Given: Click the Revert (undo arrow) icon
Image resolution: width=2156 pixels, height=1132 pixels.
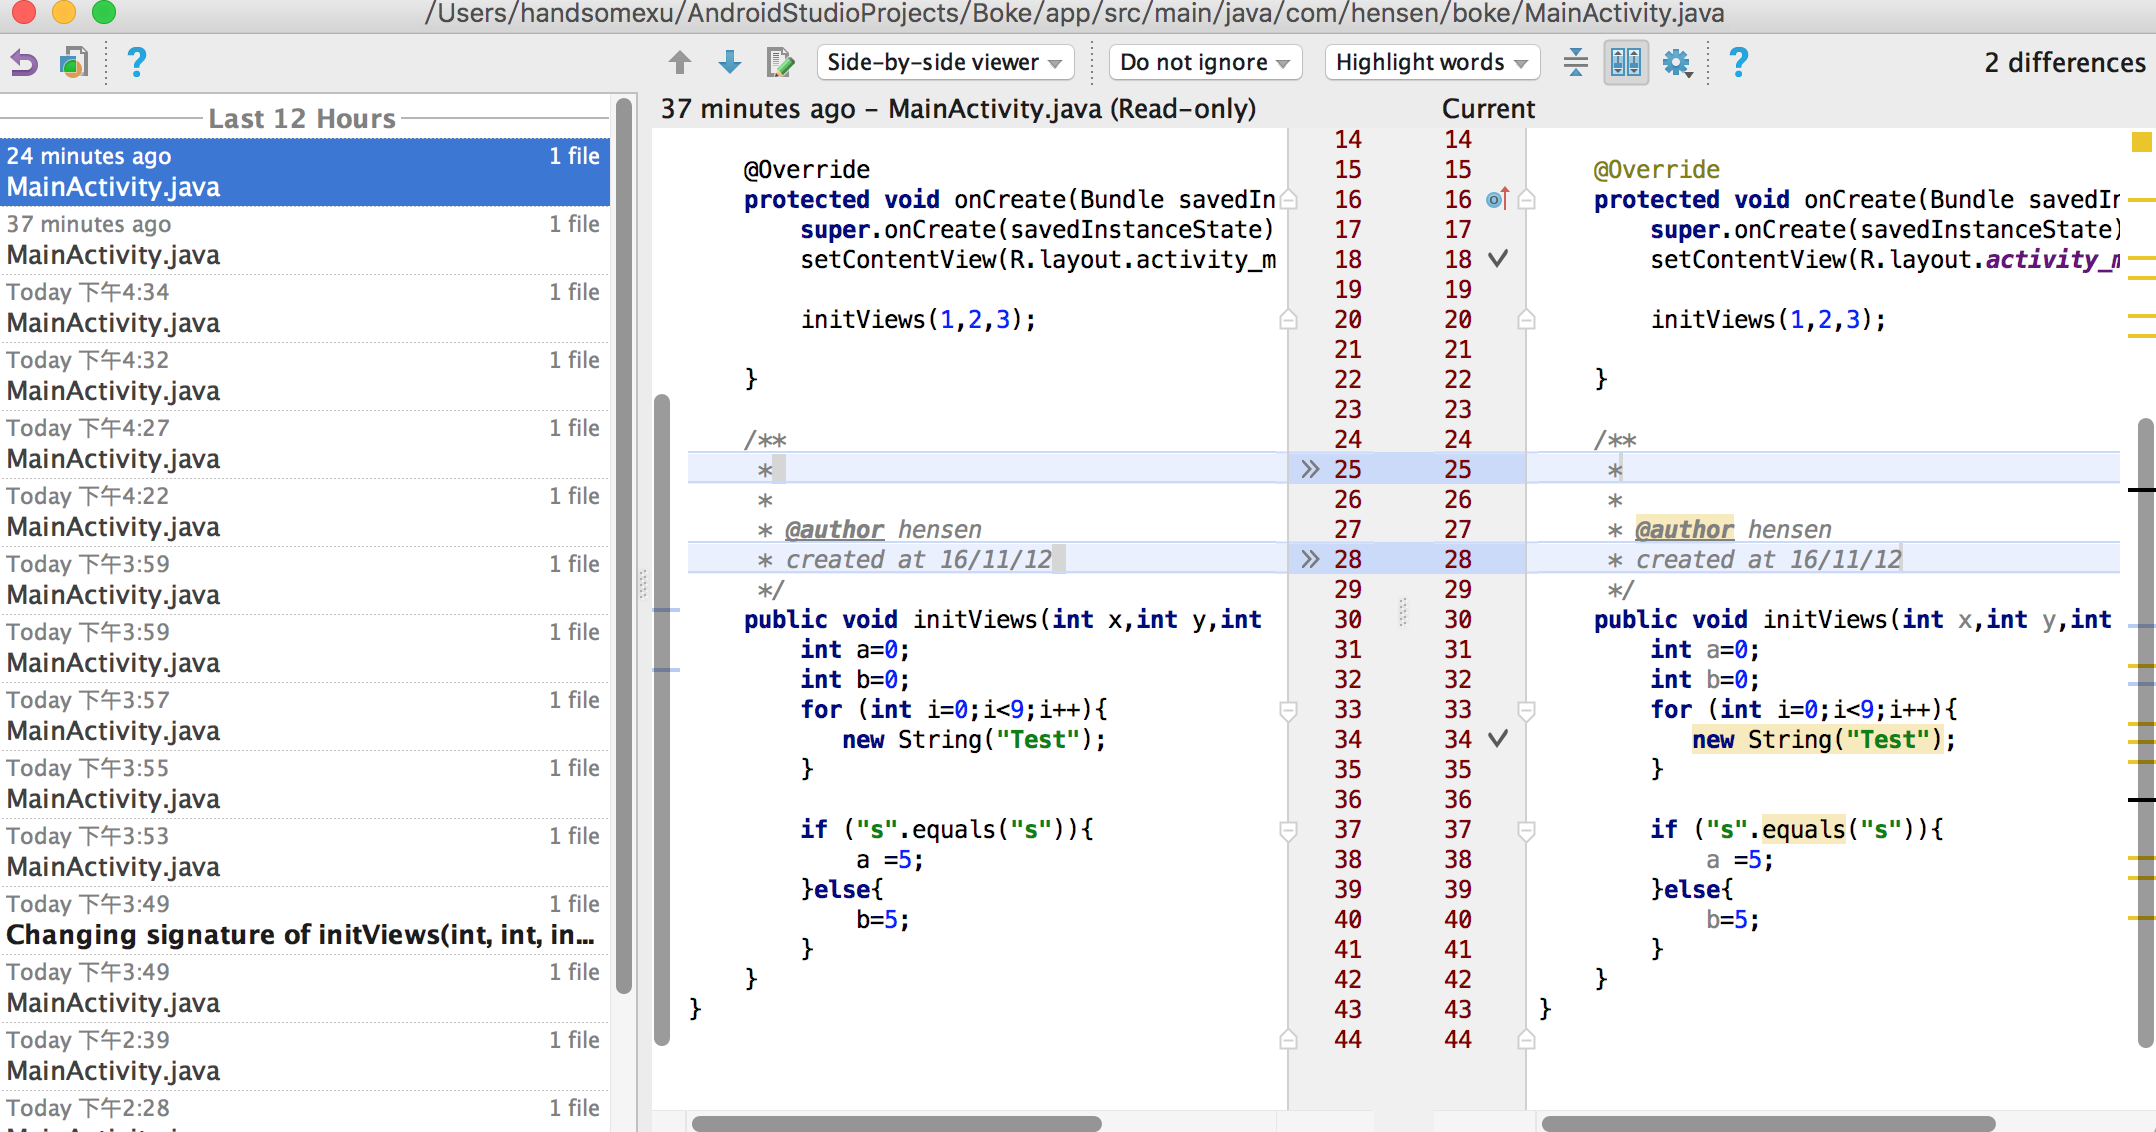Looking at the screenshot, I should [24, 63].
